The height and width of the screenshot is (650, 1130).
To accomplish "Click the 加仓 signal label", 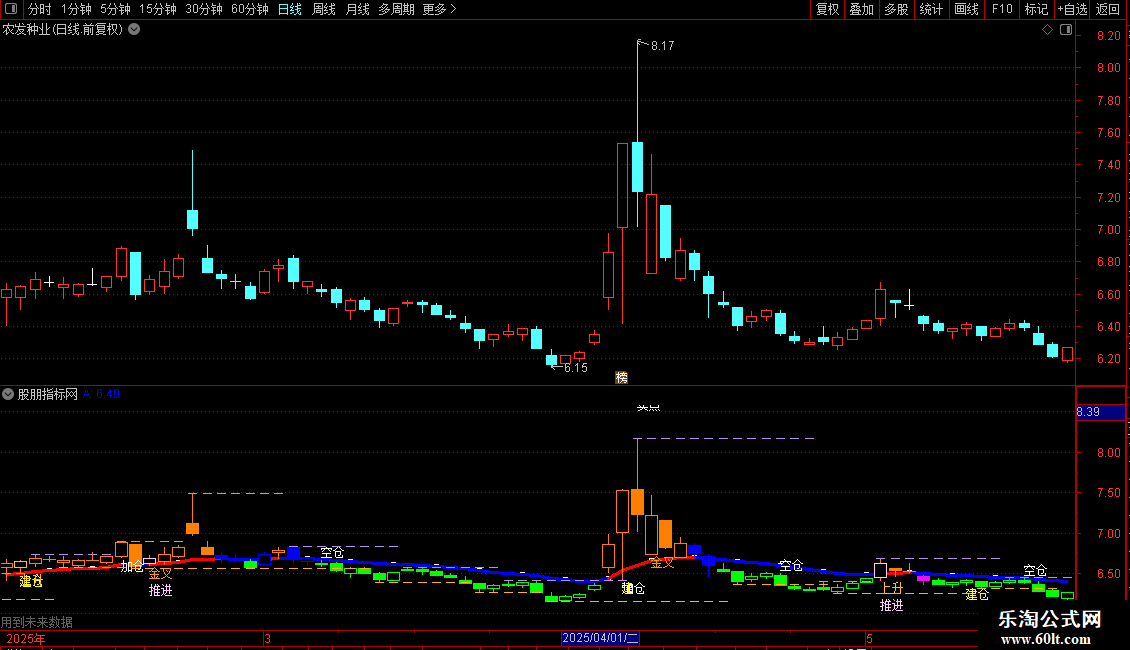I will coord(132,566).
